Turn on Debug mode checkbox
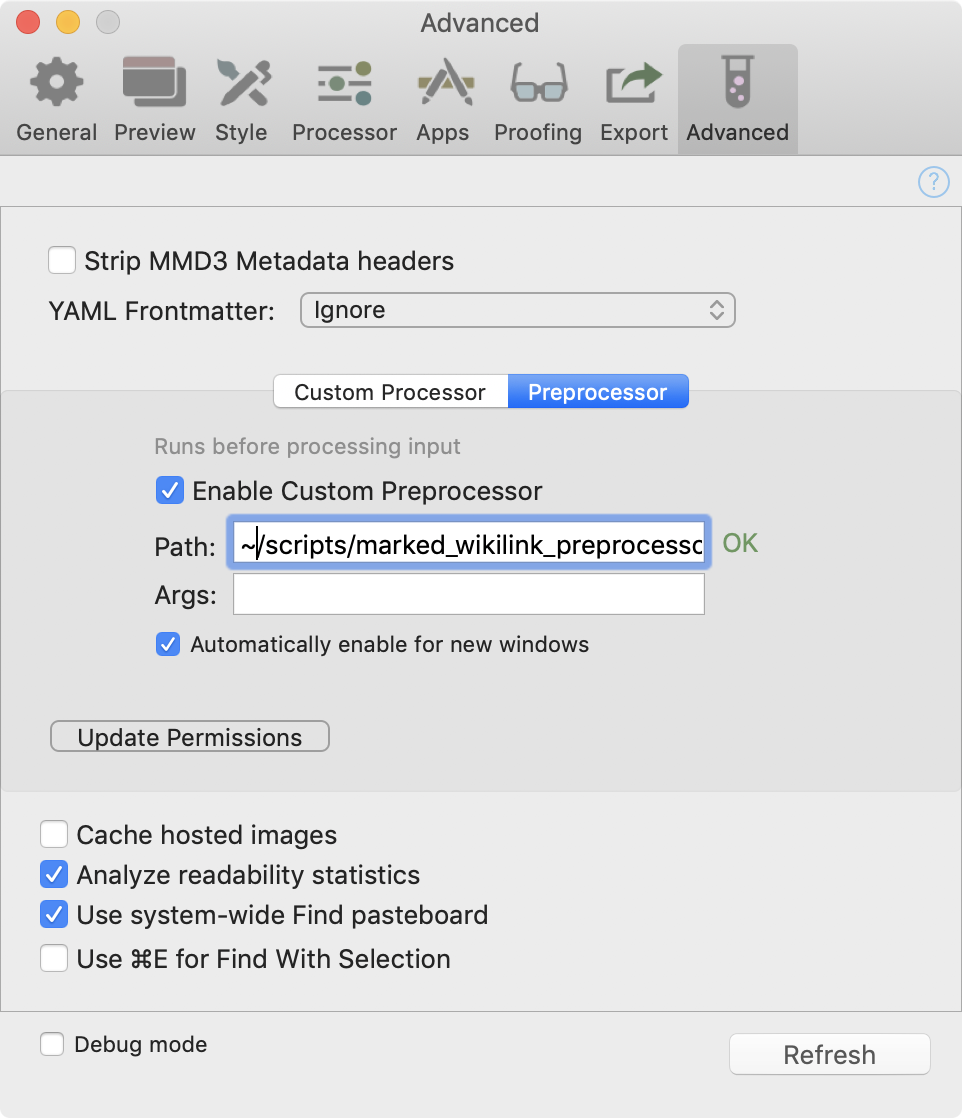This screenshot has height=1118, width=962. pos(52,1044)
